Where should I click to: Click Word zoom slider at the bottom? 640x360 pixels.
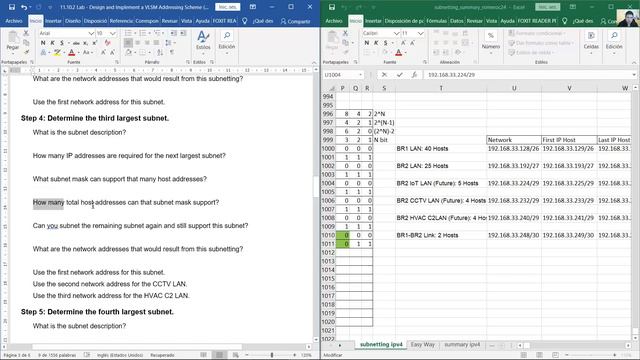tap(272, 355)
